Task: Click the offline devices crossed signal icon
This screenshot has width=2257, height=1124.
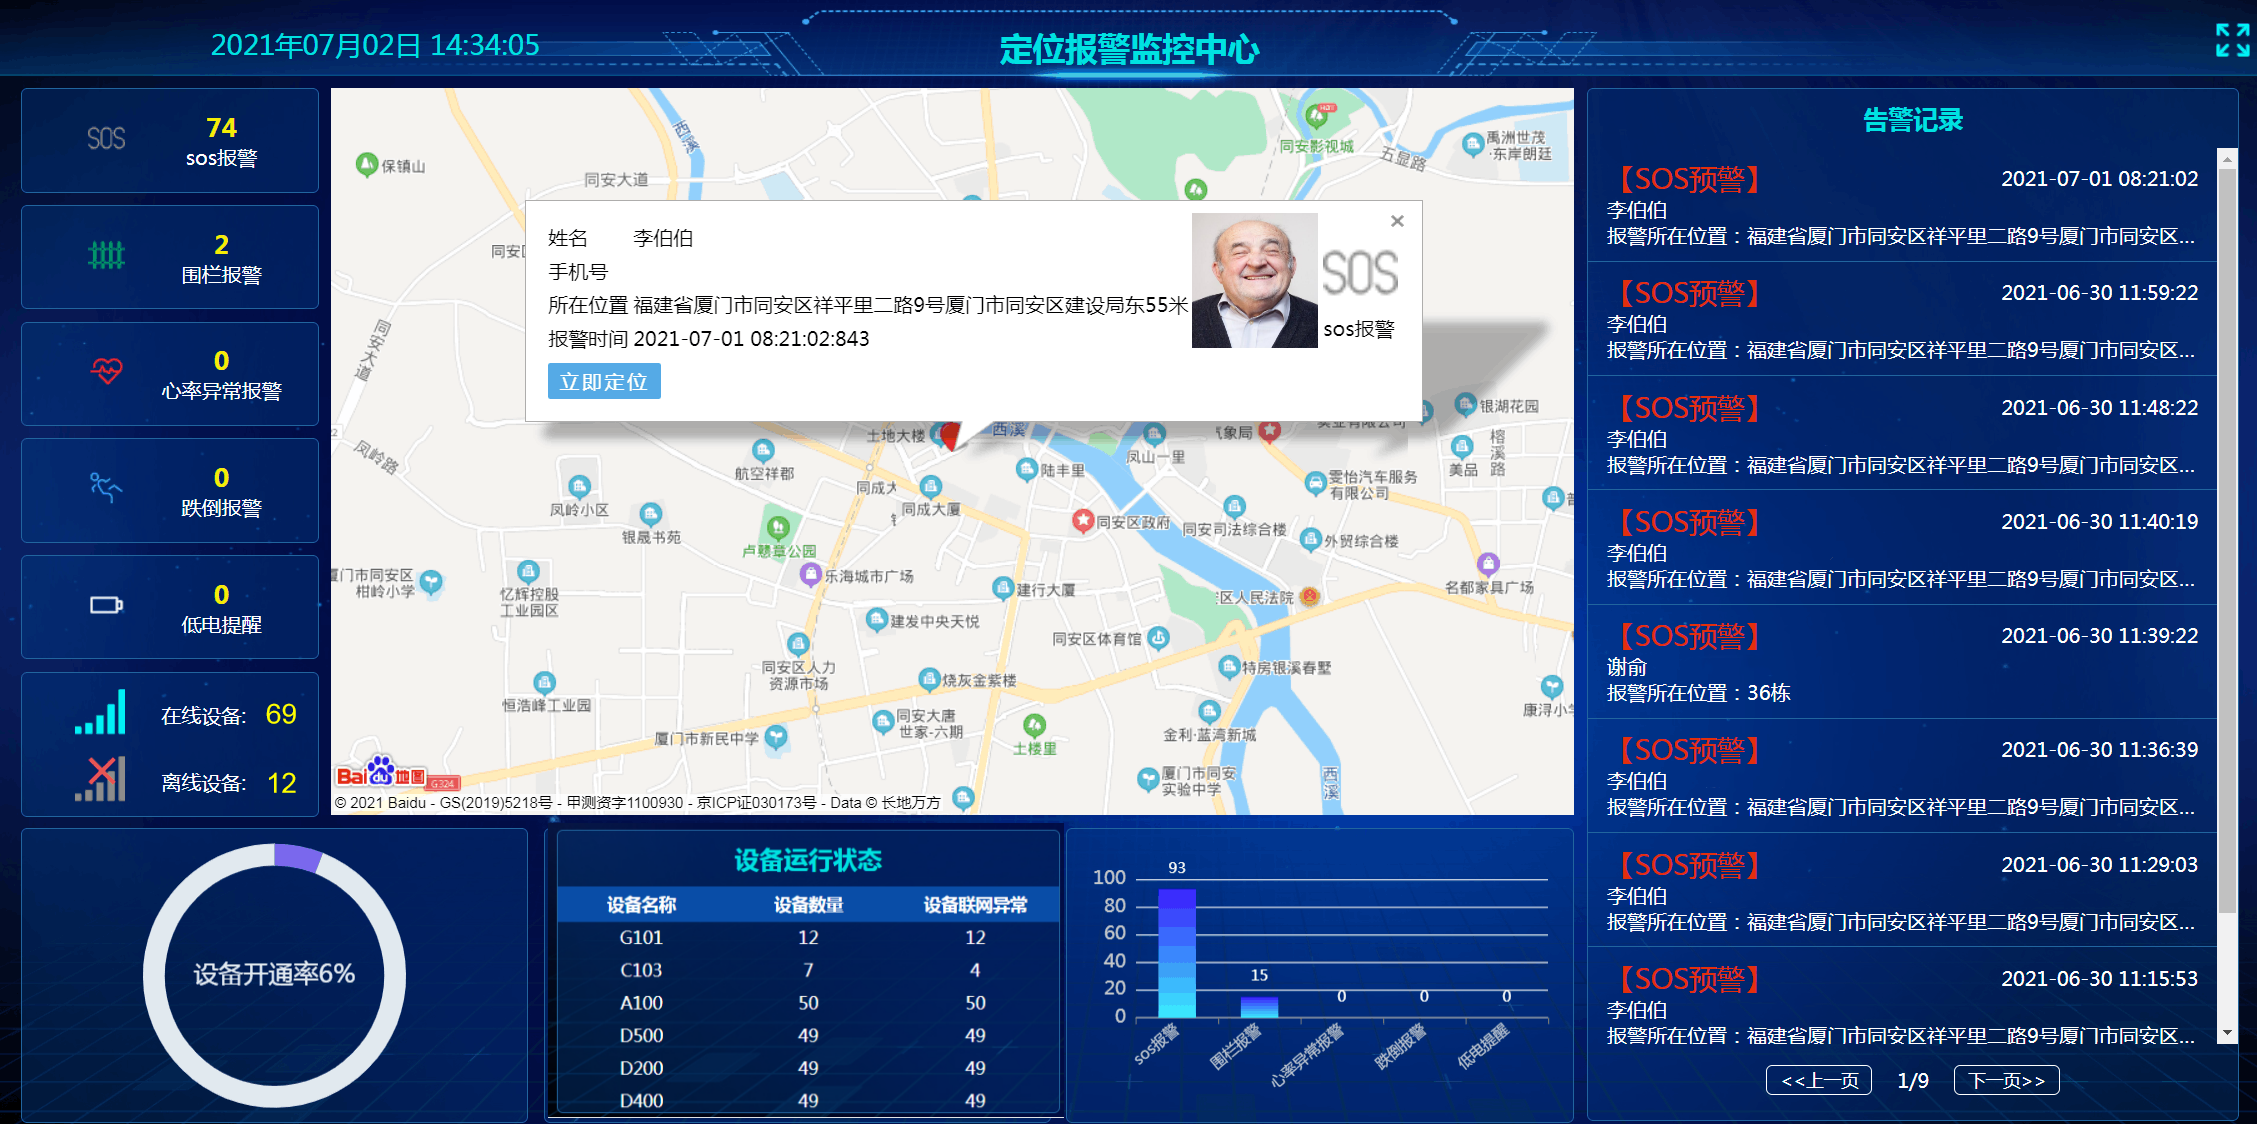Action: [101, 779]
